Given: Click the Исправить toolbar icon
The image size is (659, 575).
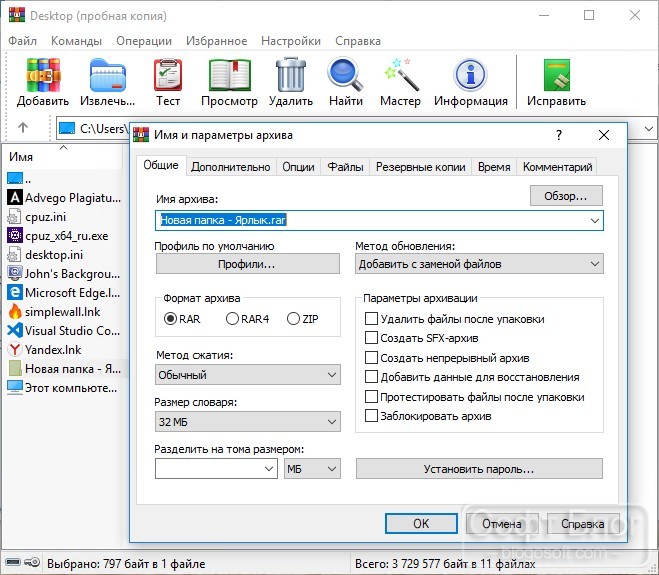Looking at the screenshot, I should point(556,76).
